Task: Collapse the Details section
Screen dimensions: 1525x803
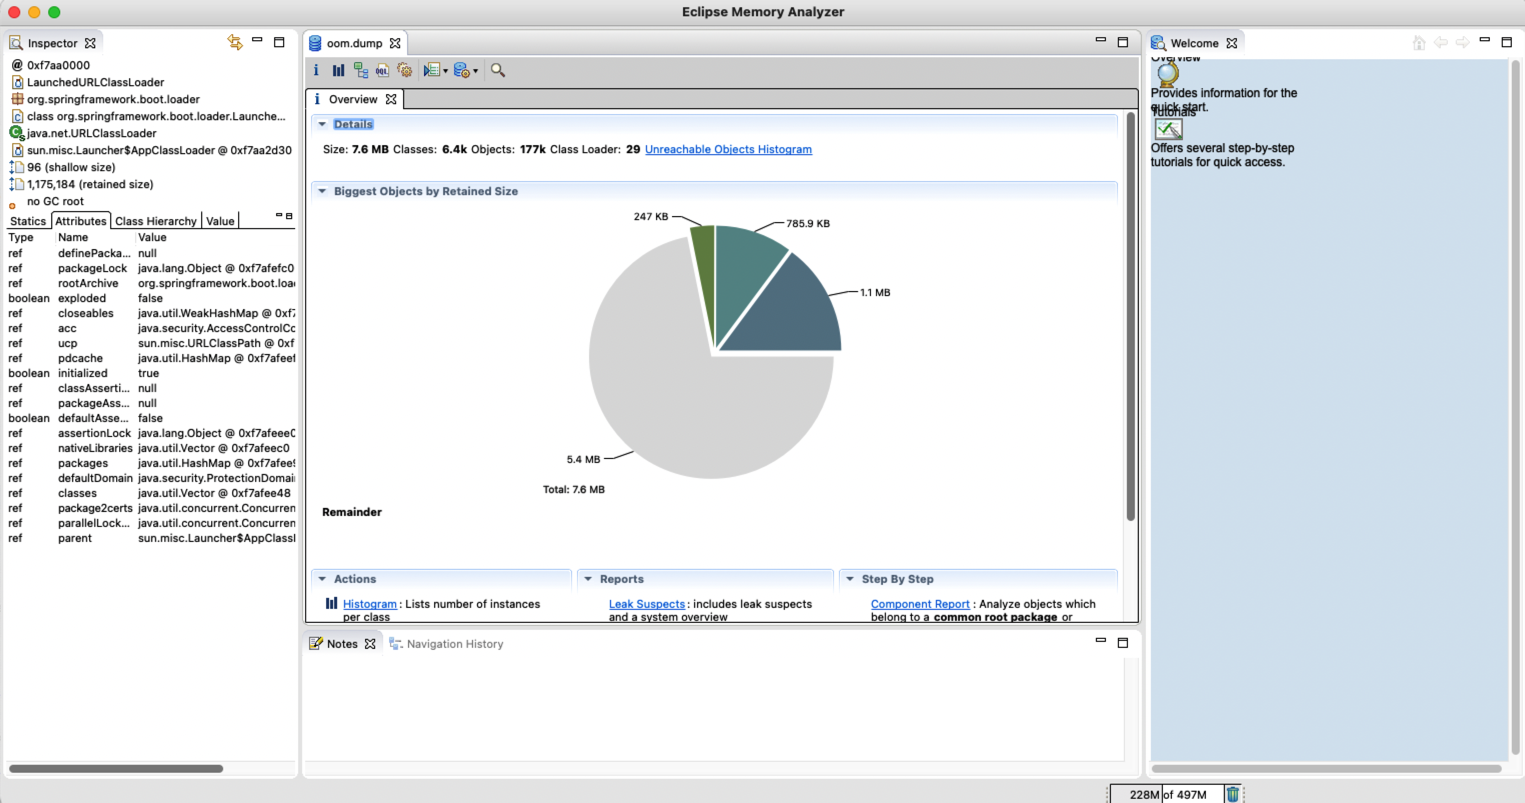Action: [x=322, y=124]
